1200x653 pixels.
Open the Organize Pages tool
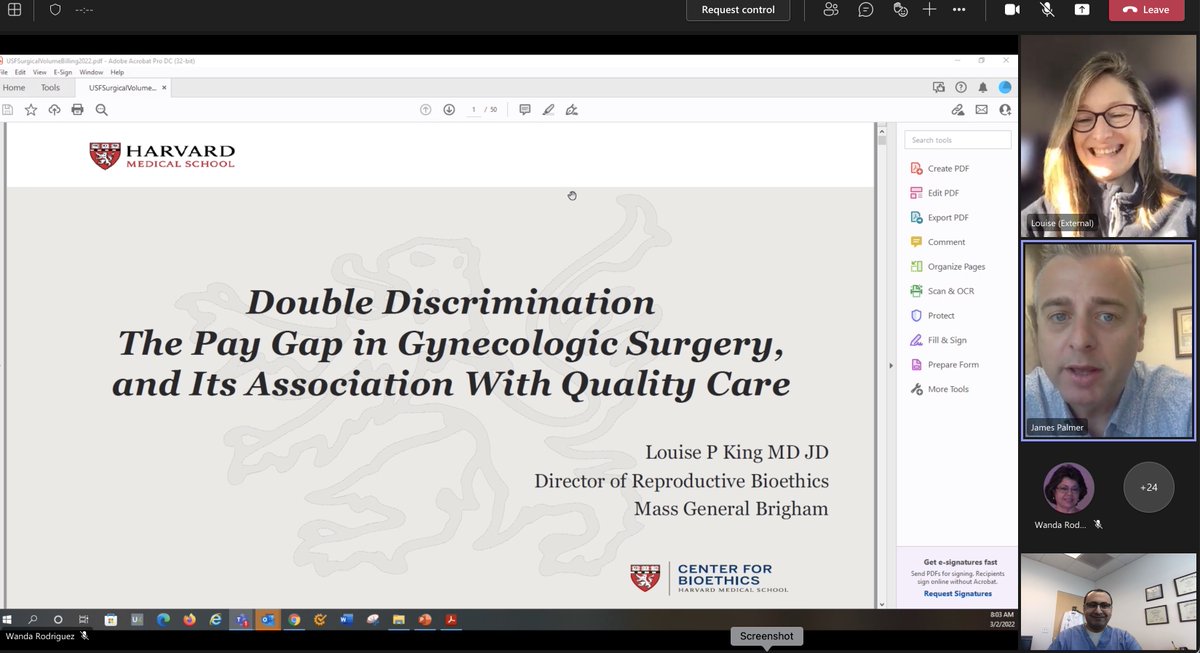[948, 266]
